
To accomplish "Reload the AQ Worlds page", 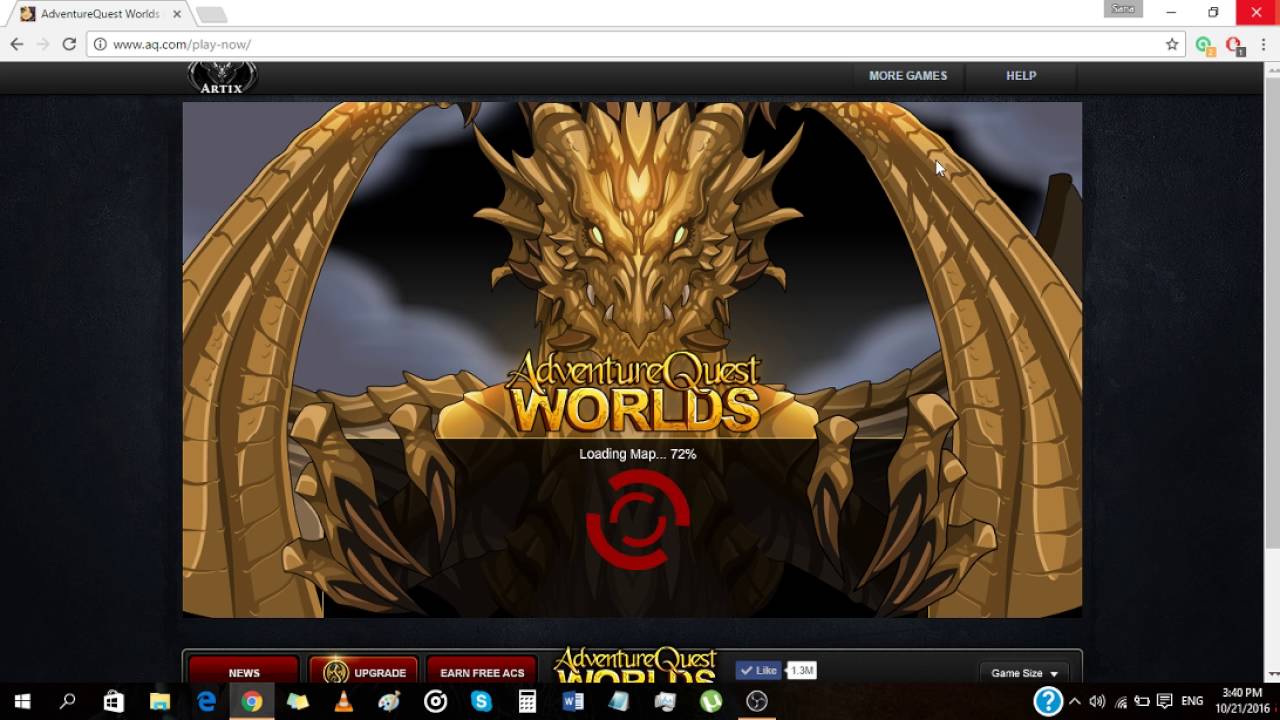I will (69, 44).
